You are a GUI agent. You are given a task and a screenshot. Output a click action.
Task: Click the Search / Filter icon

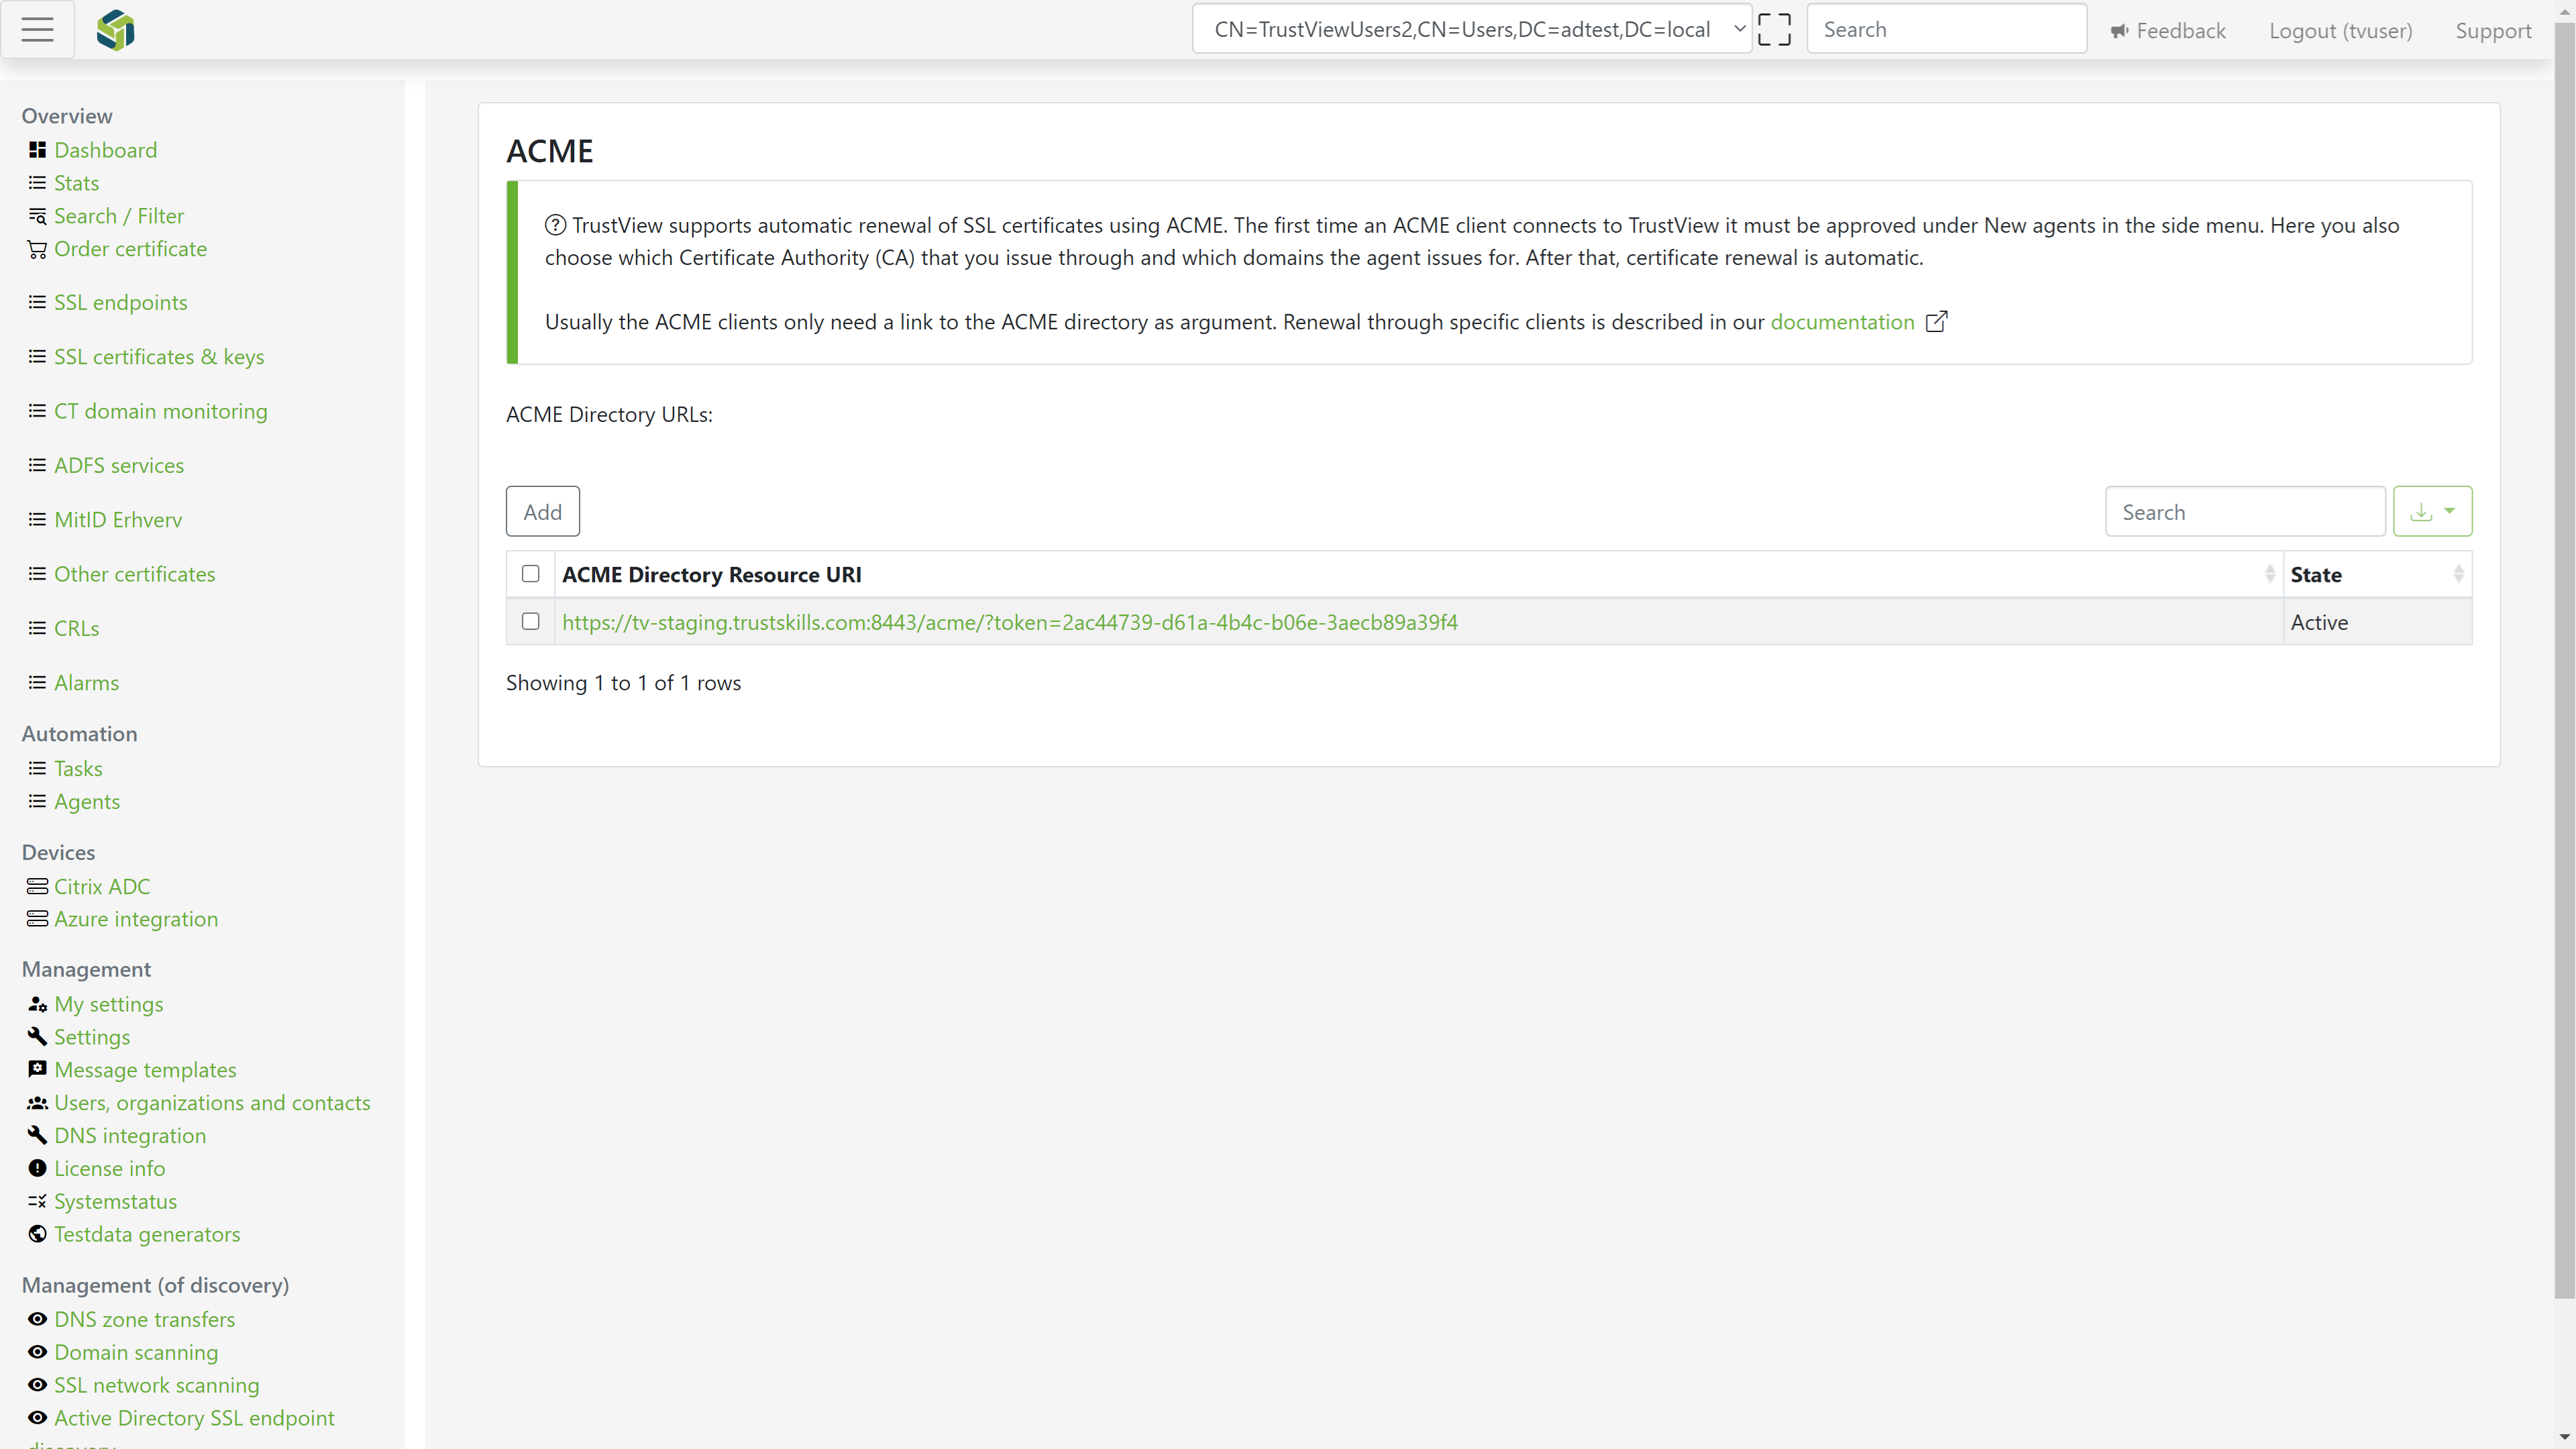(x=37, y=216)
